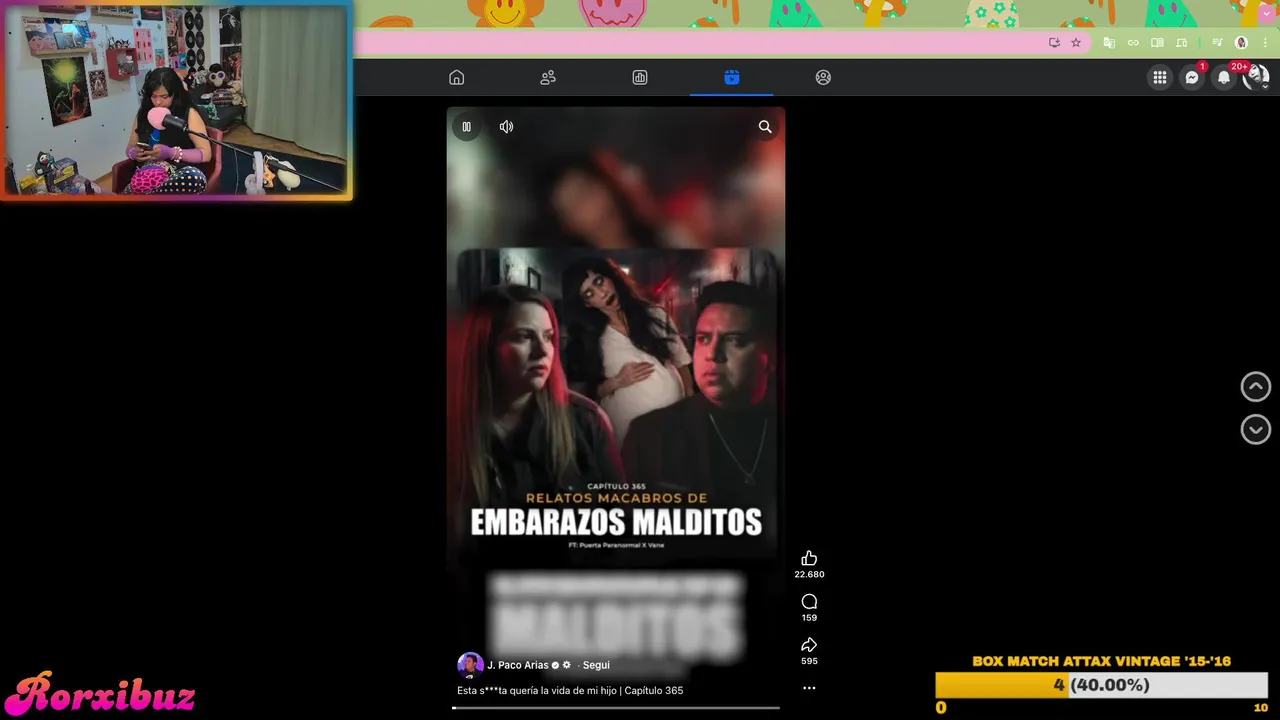Open the Chrome profile avatar
Viewport: 1280px width, 720px height.
[1241, 42]
